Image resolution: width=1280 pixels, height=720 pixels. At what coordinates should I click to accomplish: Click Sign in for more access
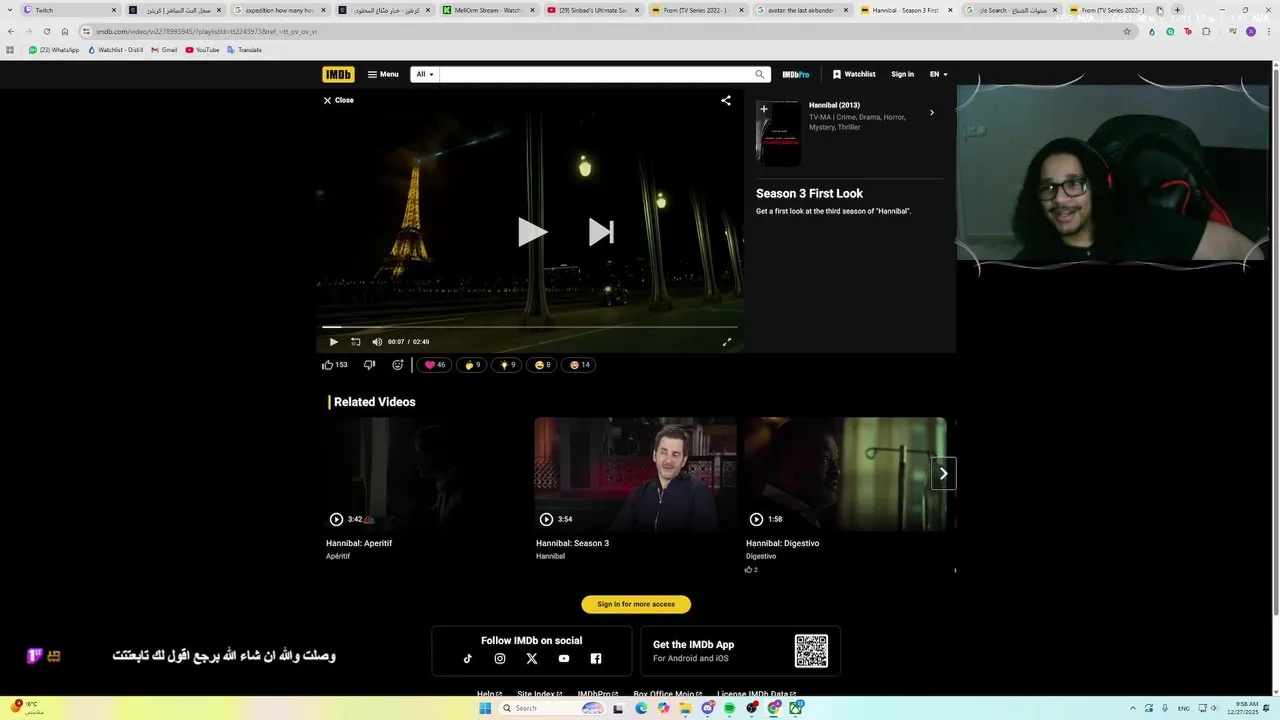[636, 604]
